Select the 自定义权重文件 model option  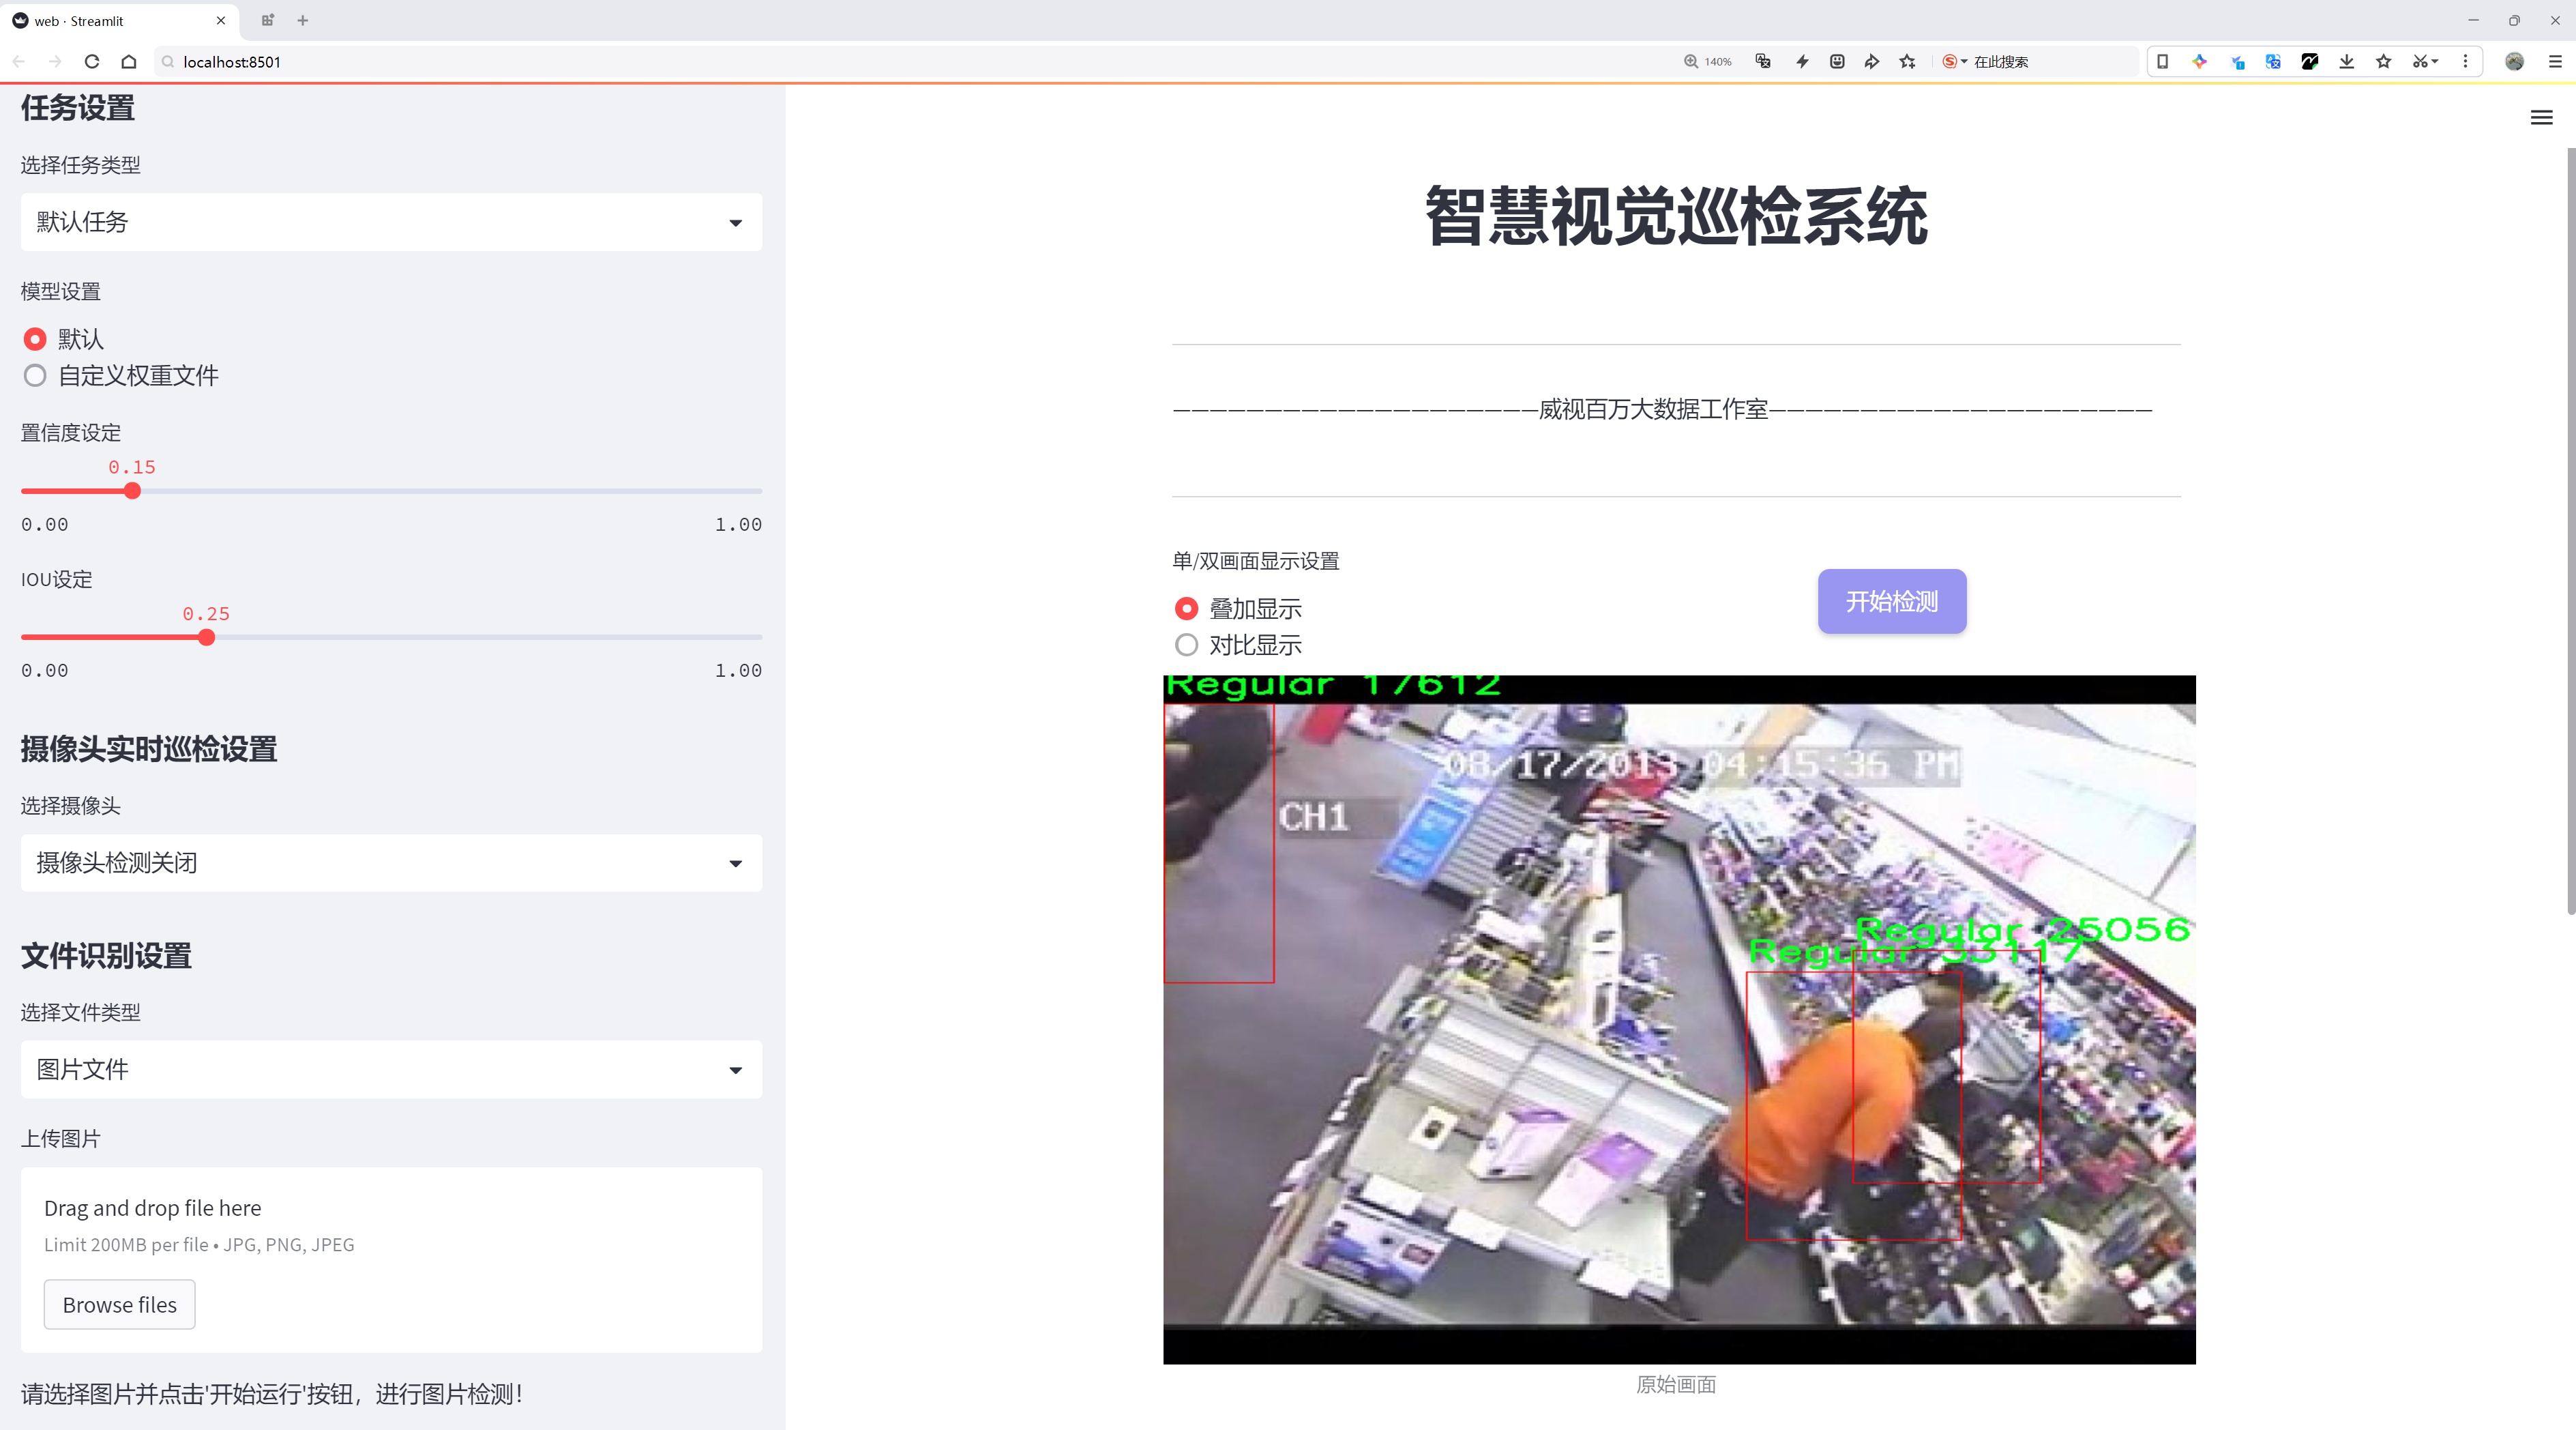tap(36, 376)
